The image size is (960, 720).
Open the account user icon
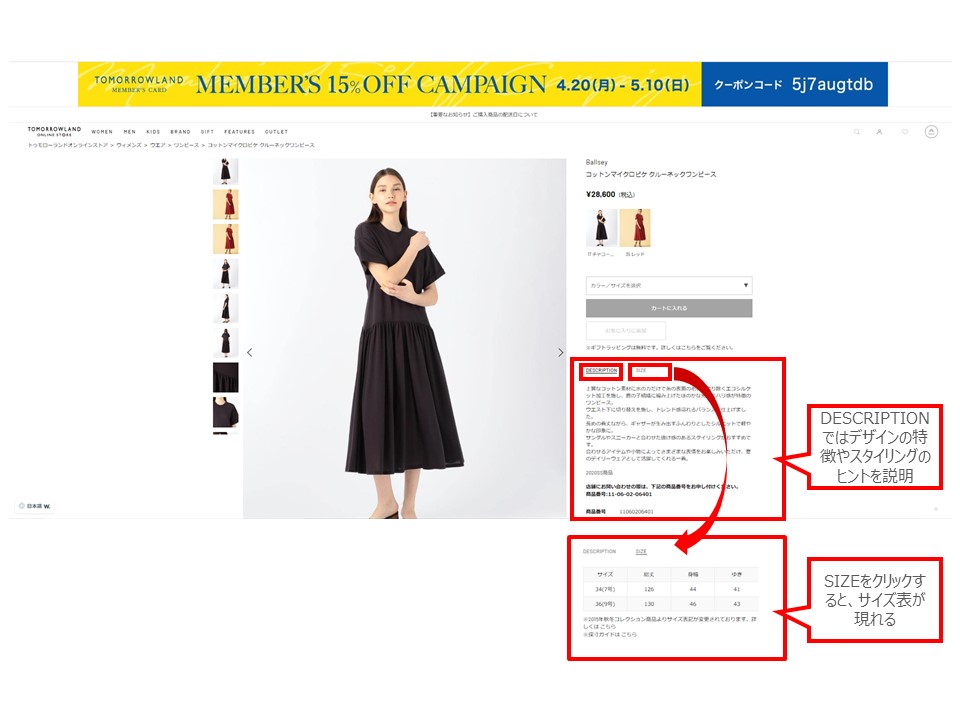coord(879,132)
